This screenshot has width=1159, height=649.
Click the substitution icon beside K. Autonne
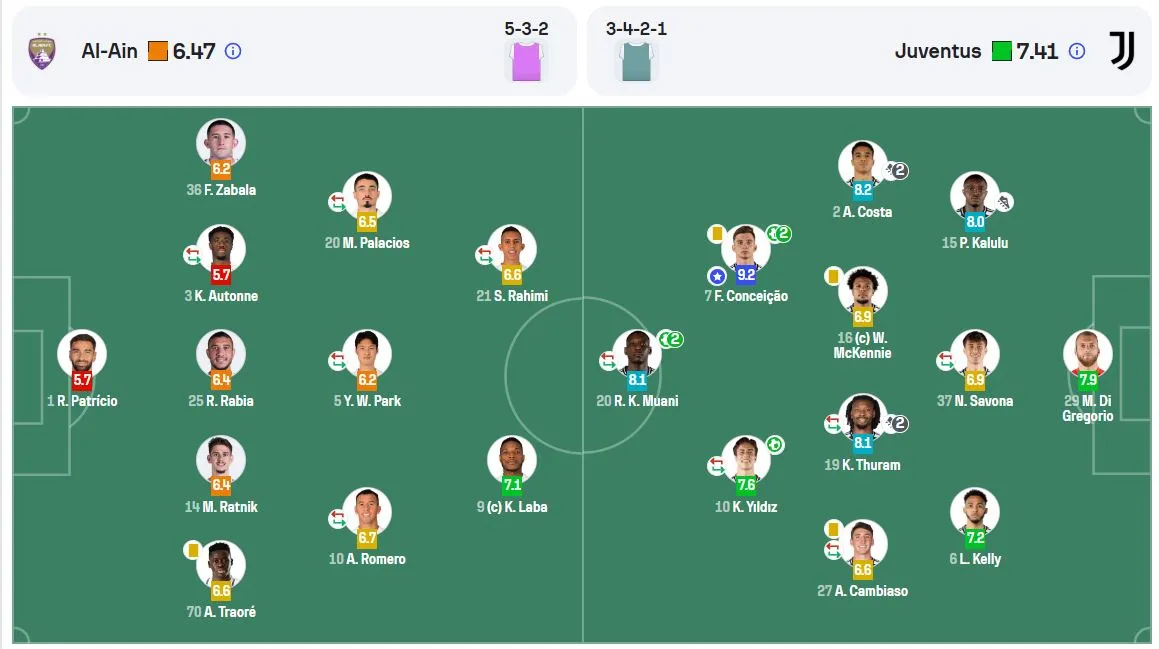coord(192,255)
